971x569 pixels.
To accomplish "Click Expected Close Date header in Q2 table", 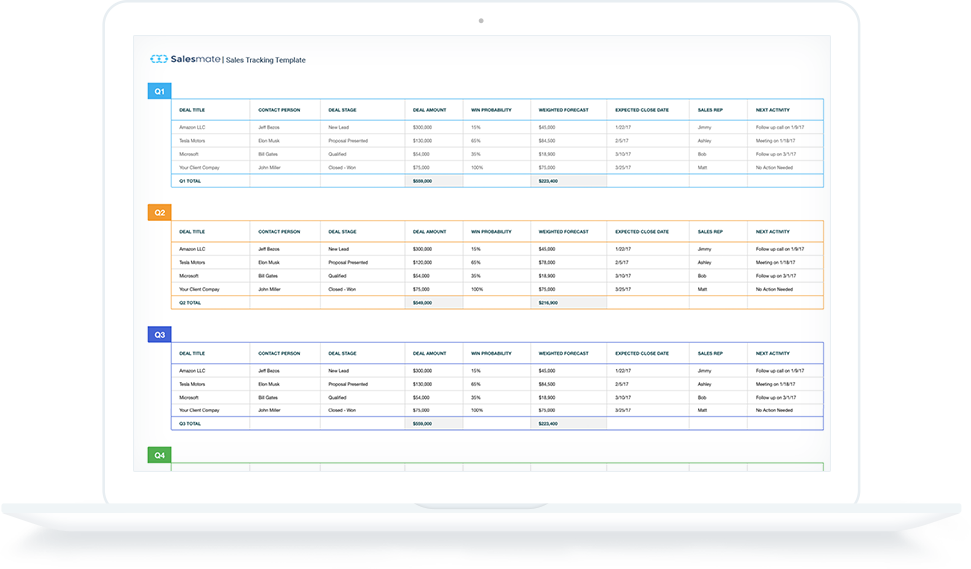I will tap(642, 232).
